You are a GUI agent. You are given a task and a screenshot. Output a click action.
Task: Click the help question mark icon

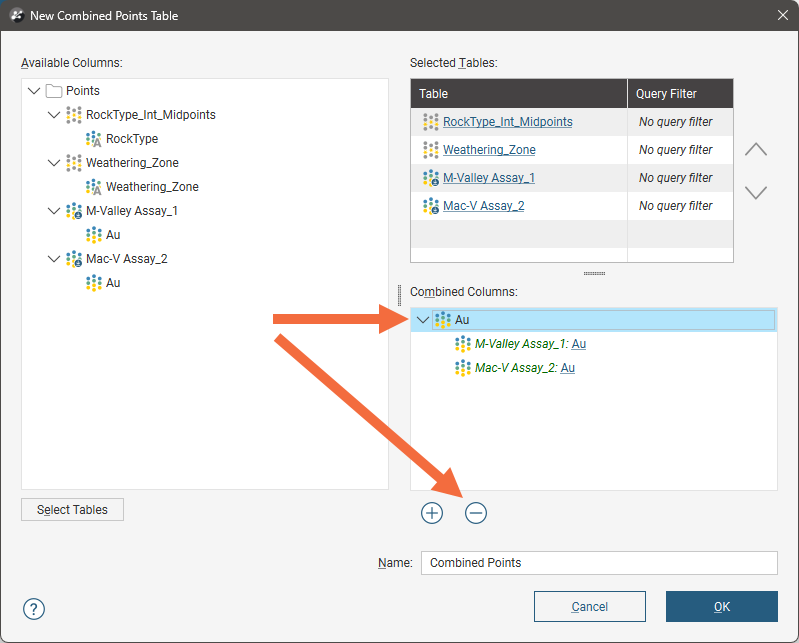tap(34, 609)
